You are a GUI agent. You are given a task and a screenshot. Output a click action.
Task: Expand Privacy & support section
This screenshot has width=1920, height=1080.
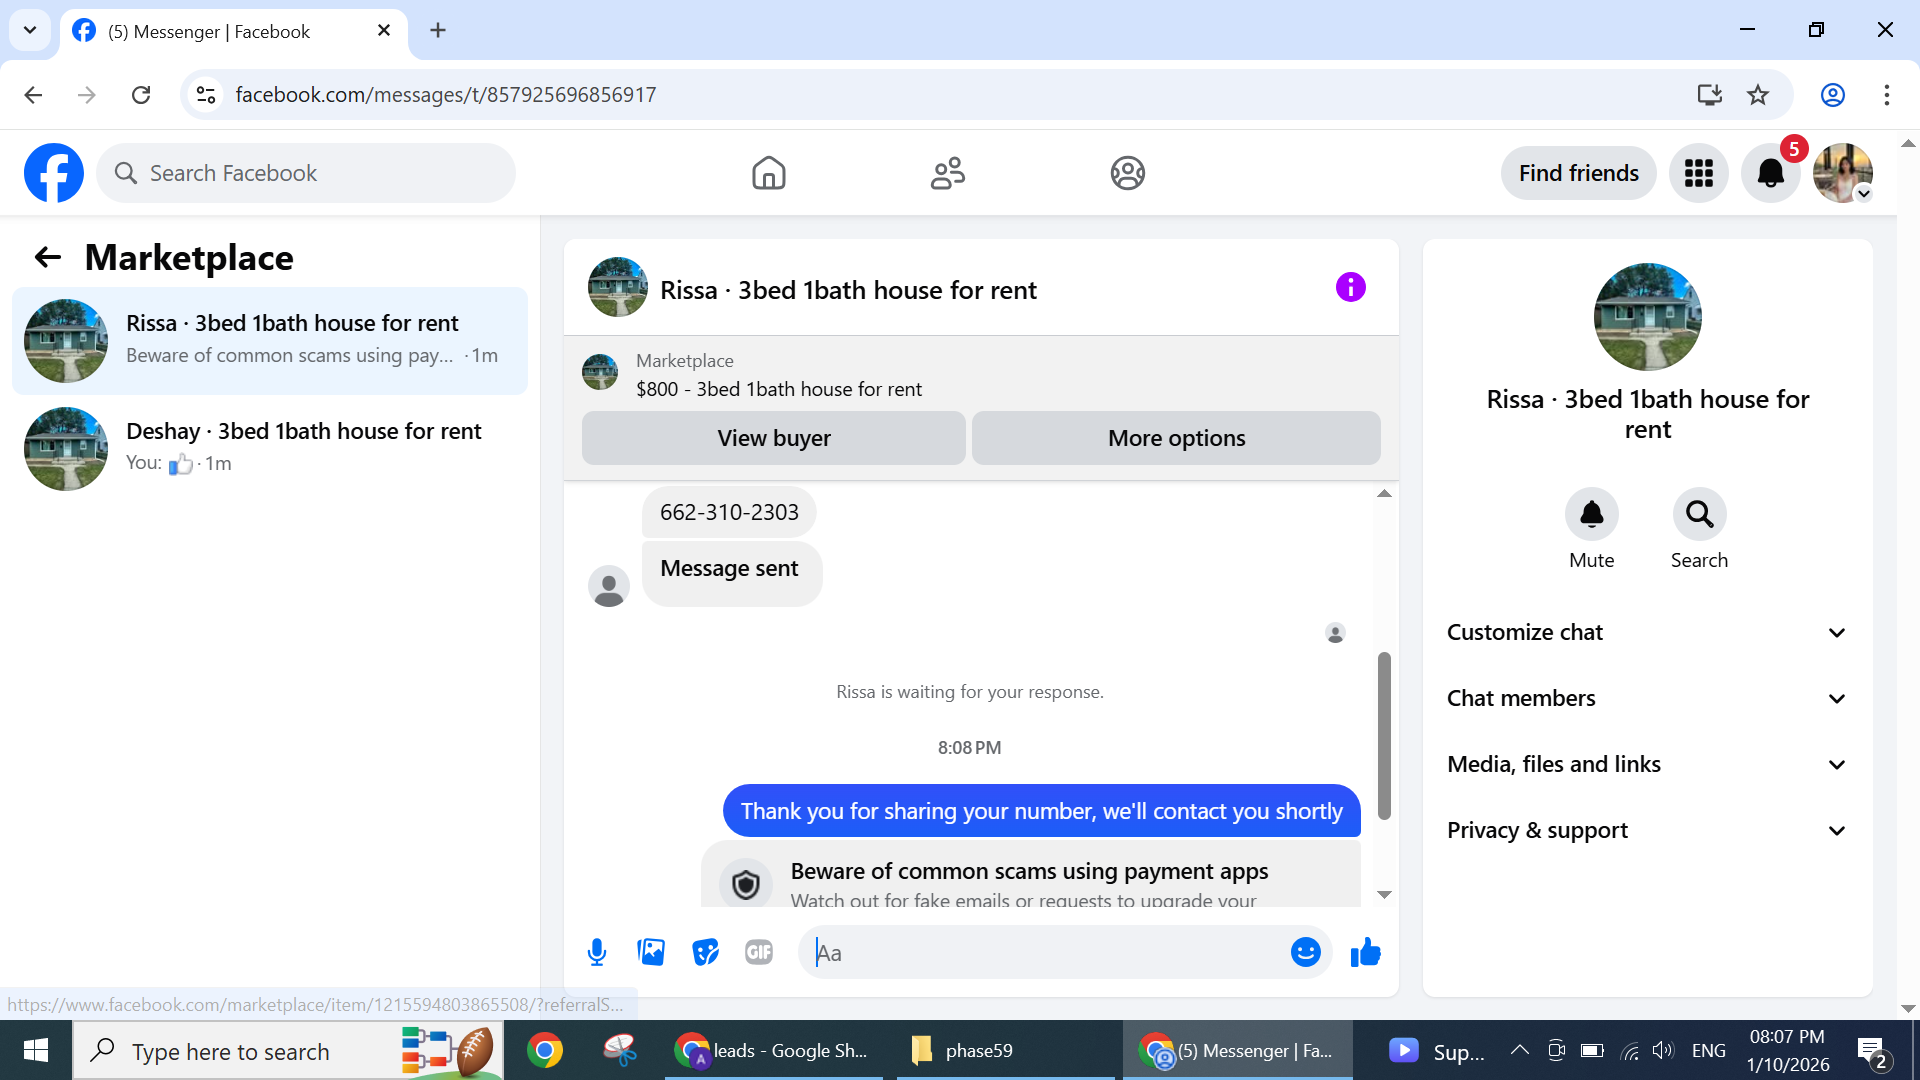click(x=1647, y=830)
